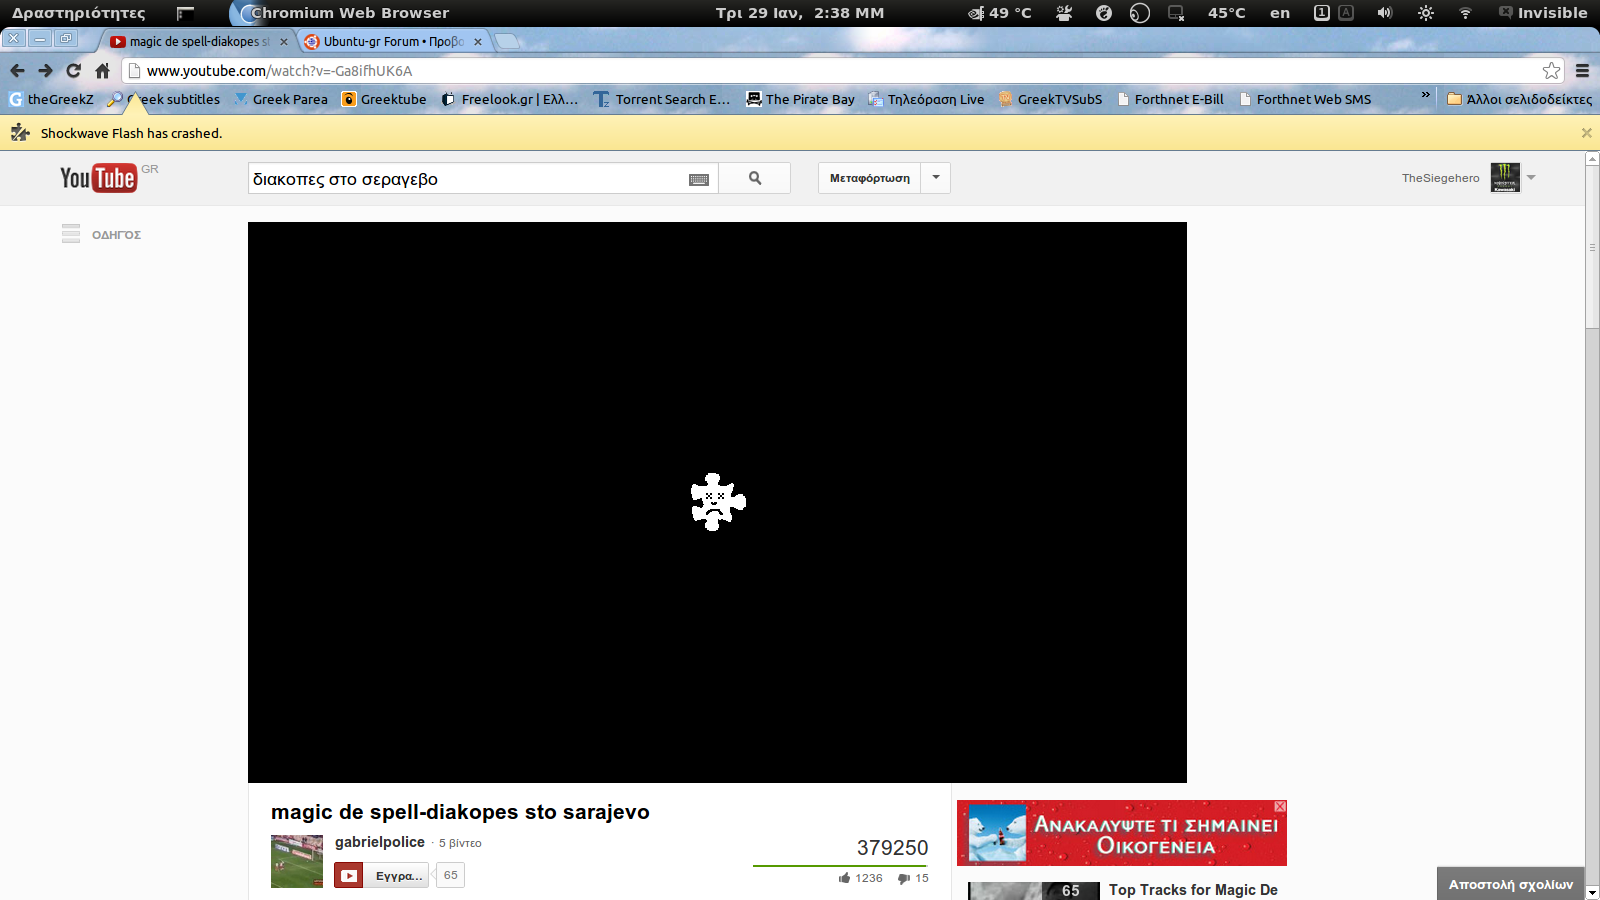Viewport: 1600px width, 900px height.
Task: Bookmark this page with the star icon
Action: coord(1551,71)
